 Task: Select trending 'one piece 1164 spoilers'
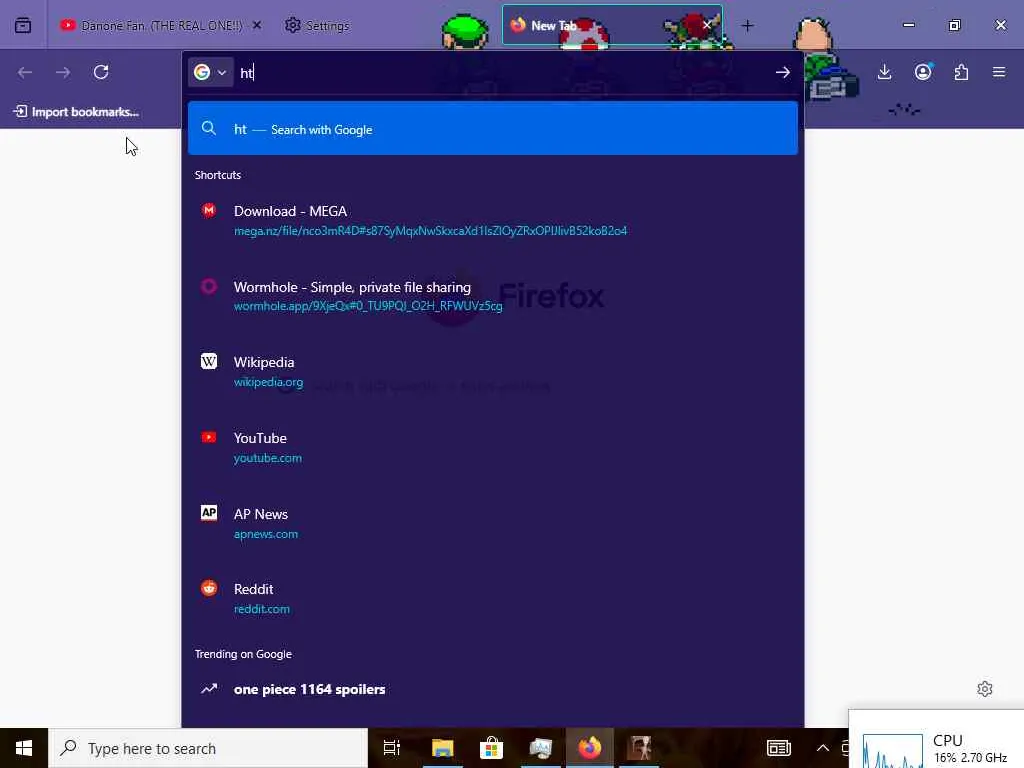(492, 689)
